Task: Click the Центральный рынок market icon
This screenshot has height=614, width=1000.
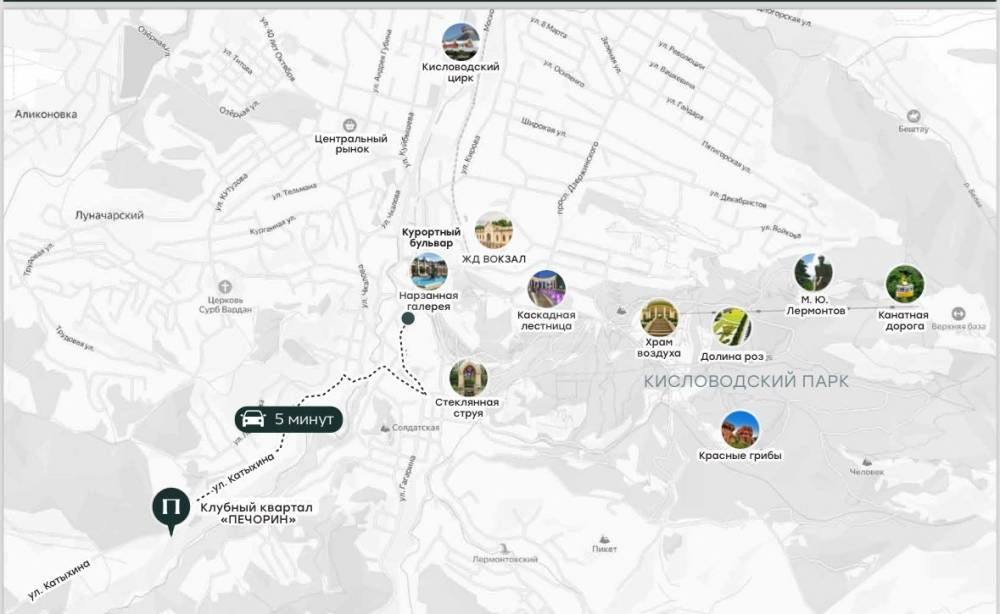Action: click(350, 124)
